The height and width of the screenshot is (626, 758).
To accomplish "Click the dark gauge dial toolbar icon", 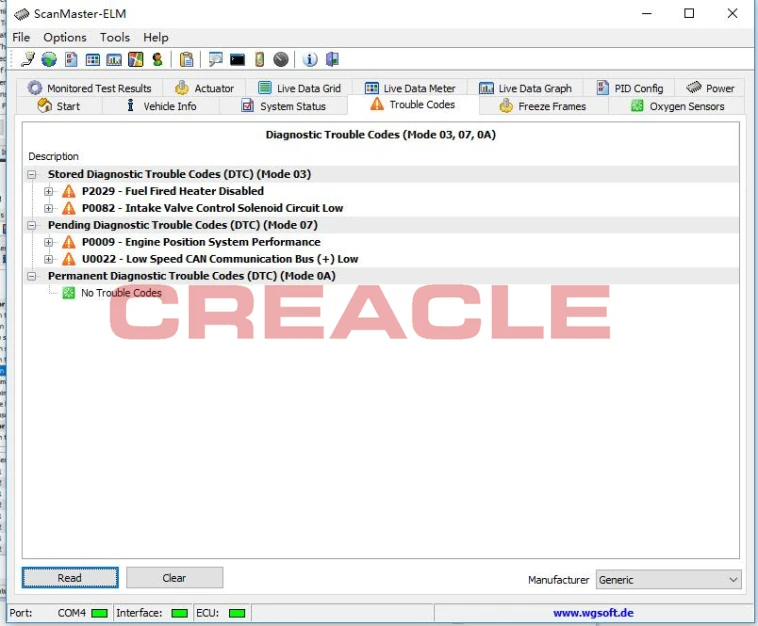I will coord(281,59).
